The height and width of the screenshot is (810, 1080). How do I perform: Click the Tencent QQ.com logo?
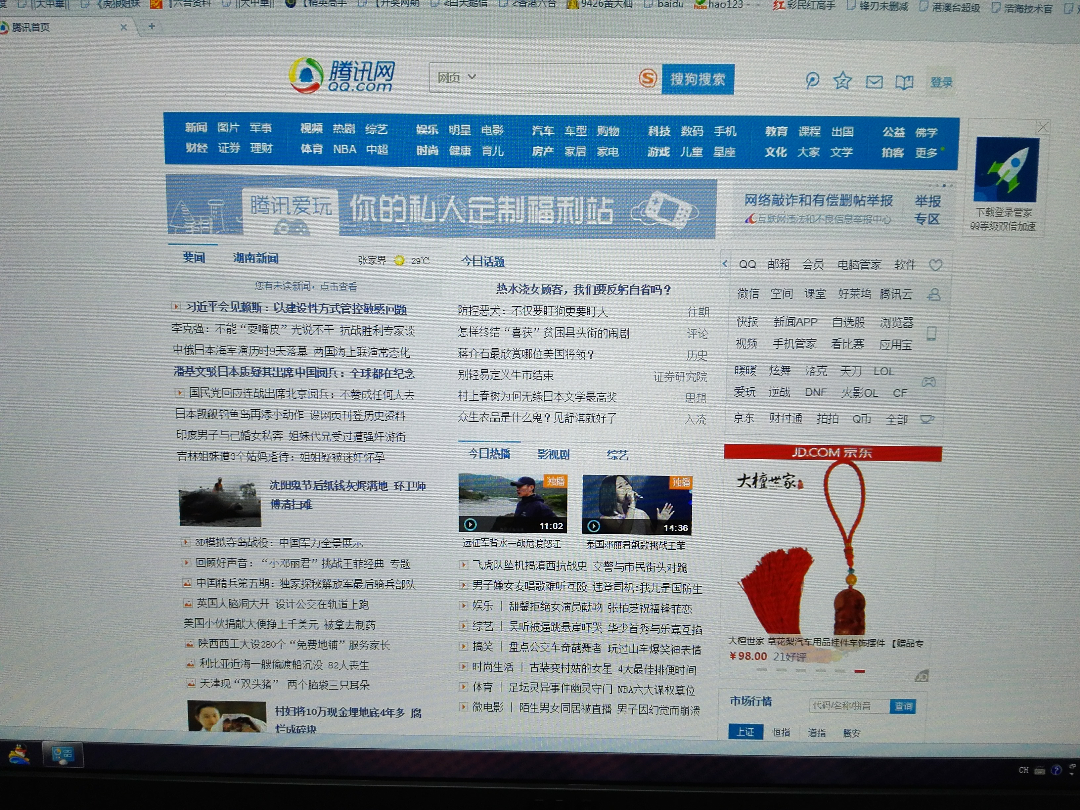(x=342, y=76)
